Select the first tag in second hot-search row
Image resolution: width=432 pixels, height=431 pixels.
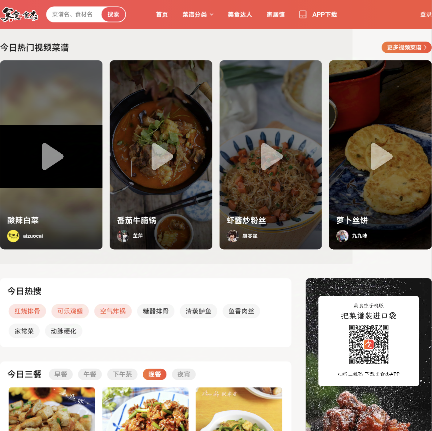coord(24,331)
